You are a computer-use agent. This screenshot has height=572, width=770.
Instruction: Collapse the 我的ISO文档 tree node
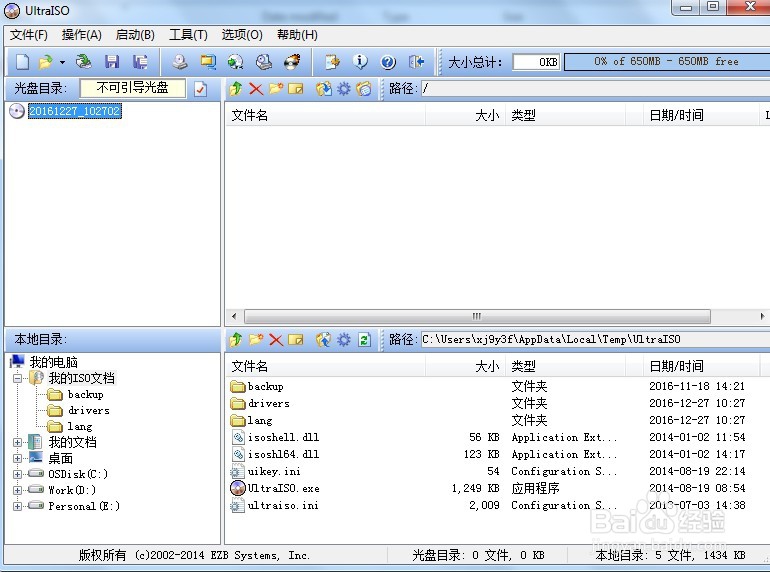[x=18, y=378]
